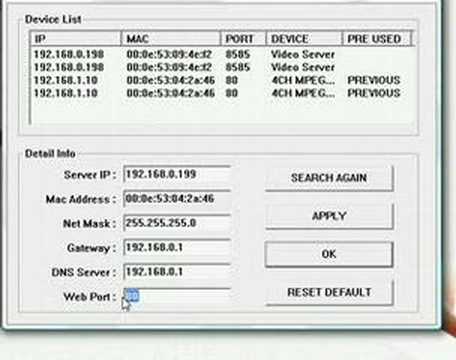Screen dimensions: 456x360
Task: Edit the Gateway address field
Action: [177, 247]
